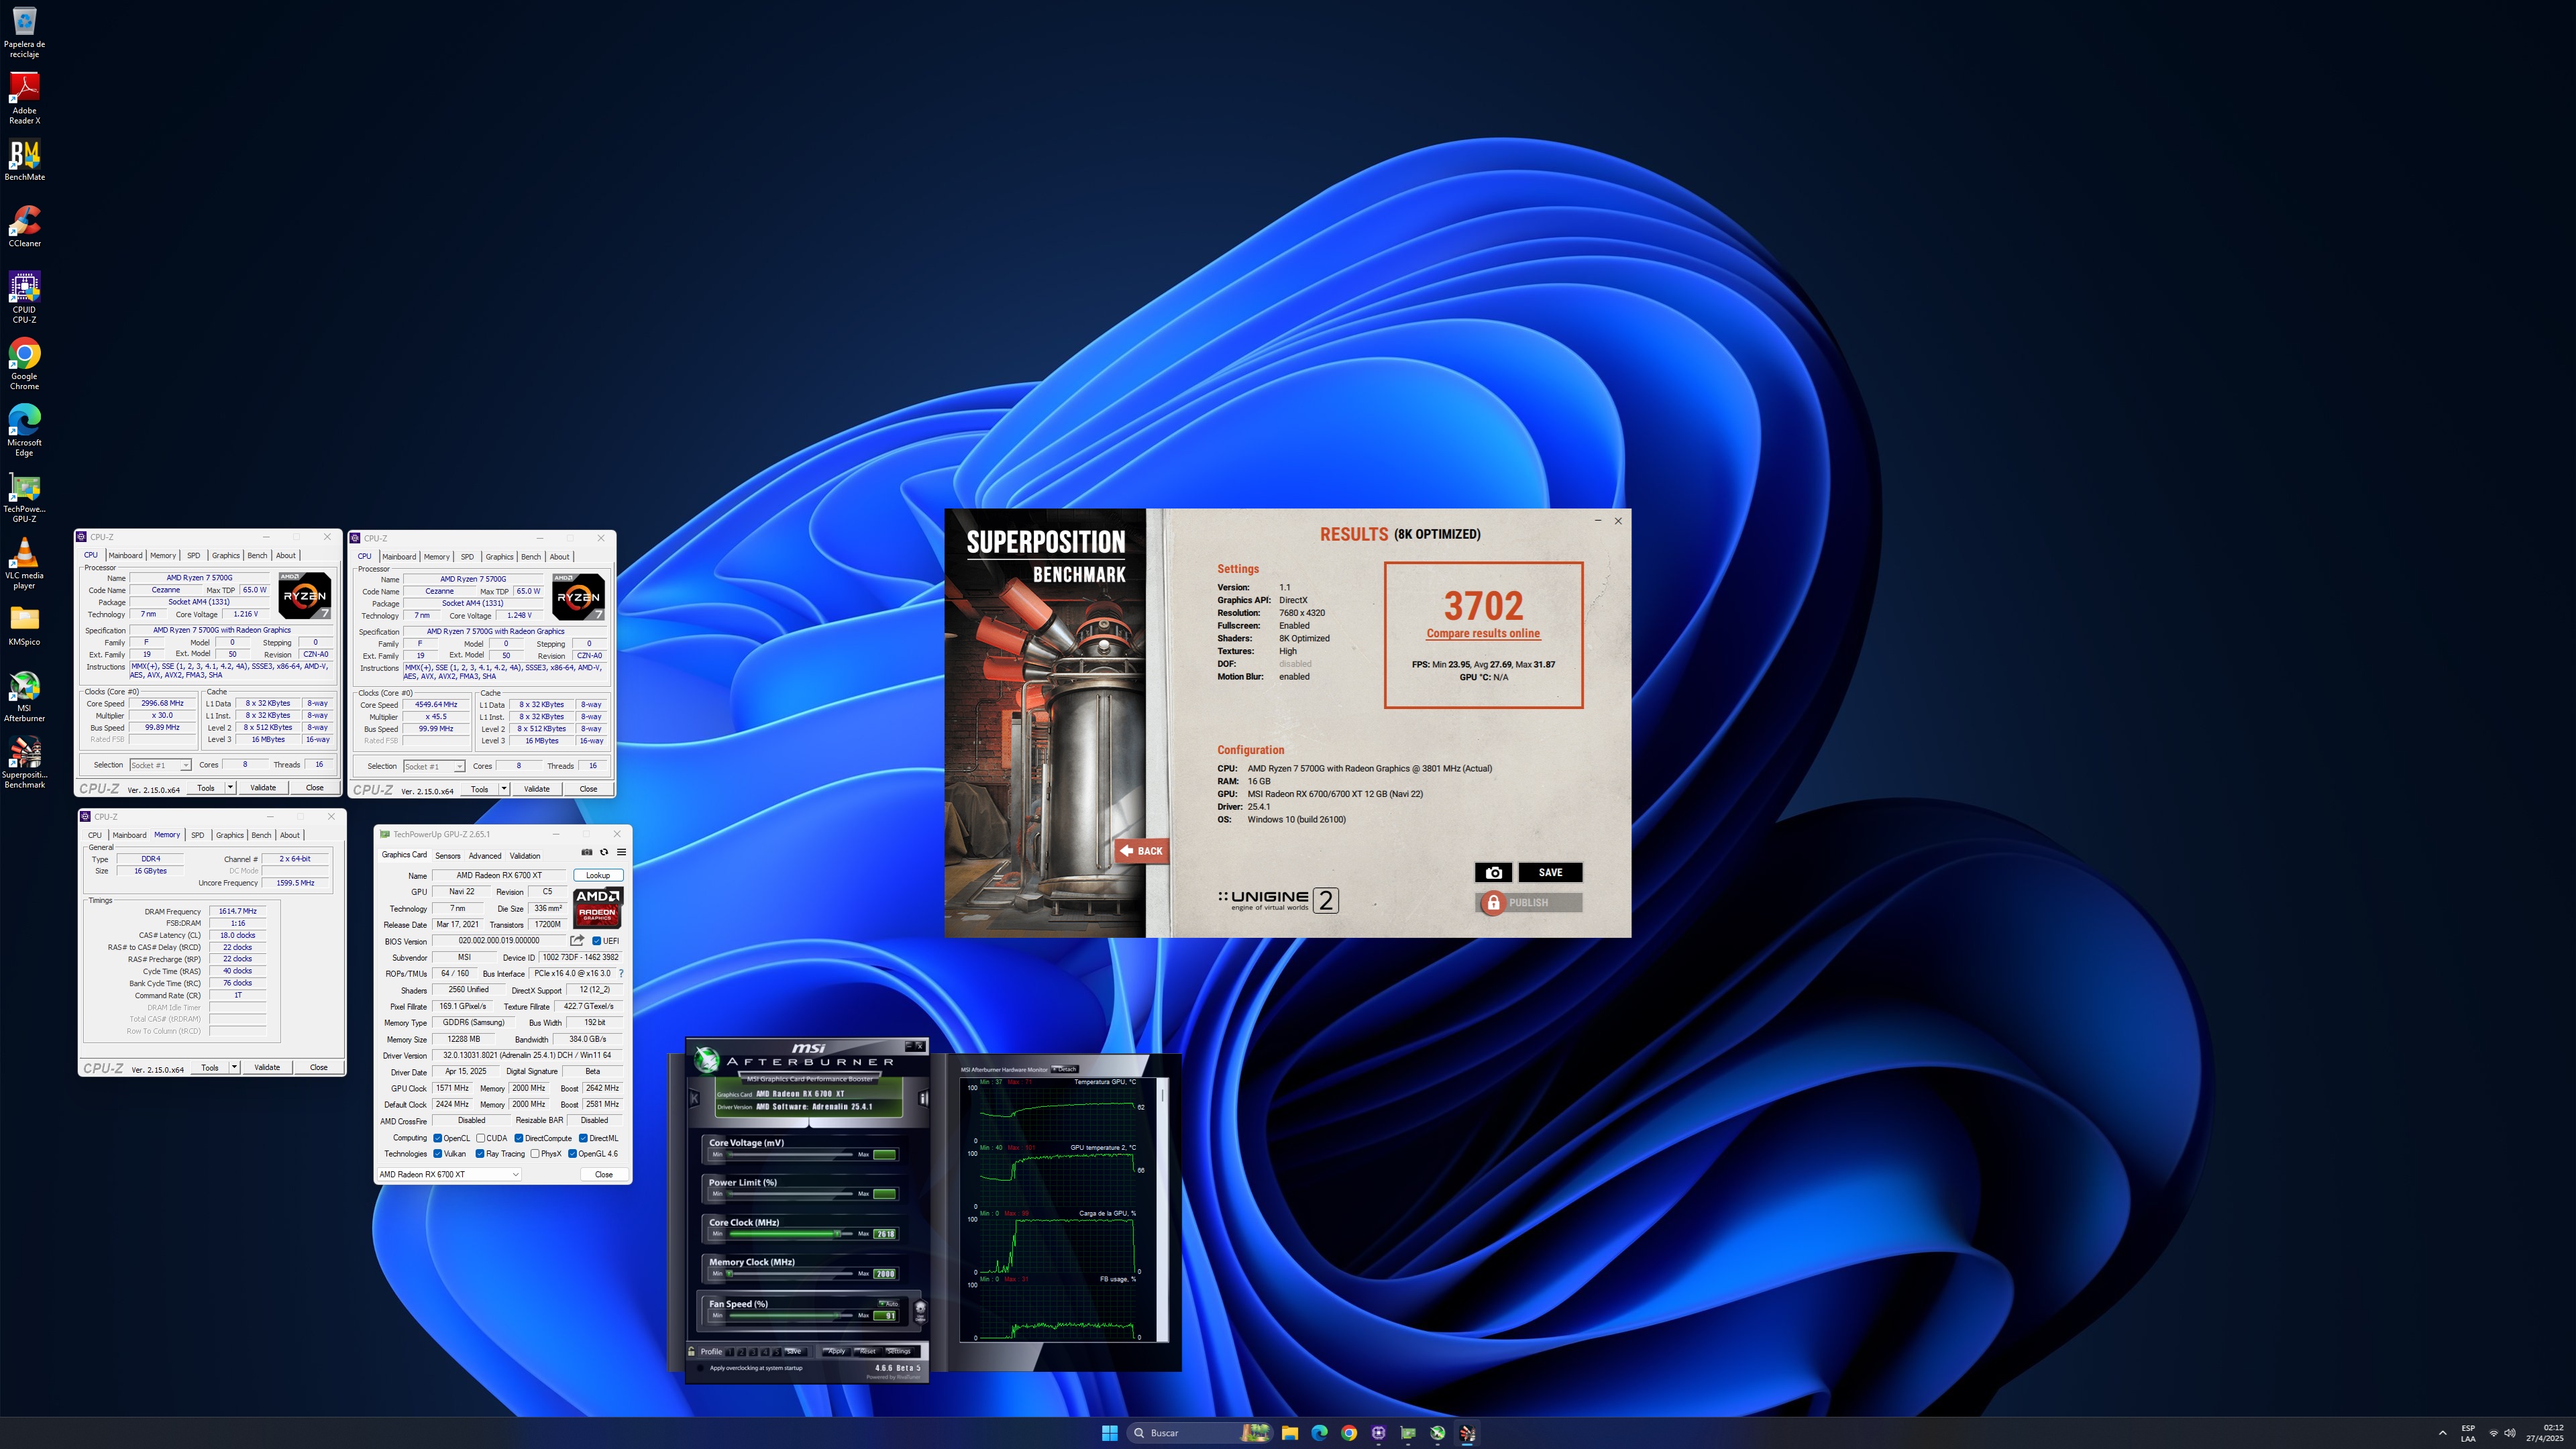This screenshot has width=2576, height=1449.
Task: Click the MSI Afterburner taskbar icon
Action: point(1437,1432)
